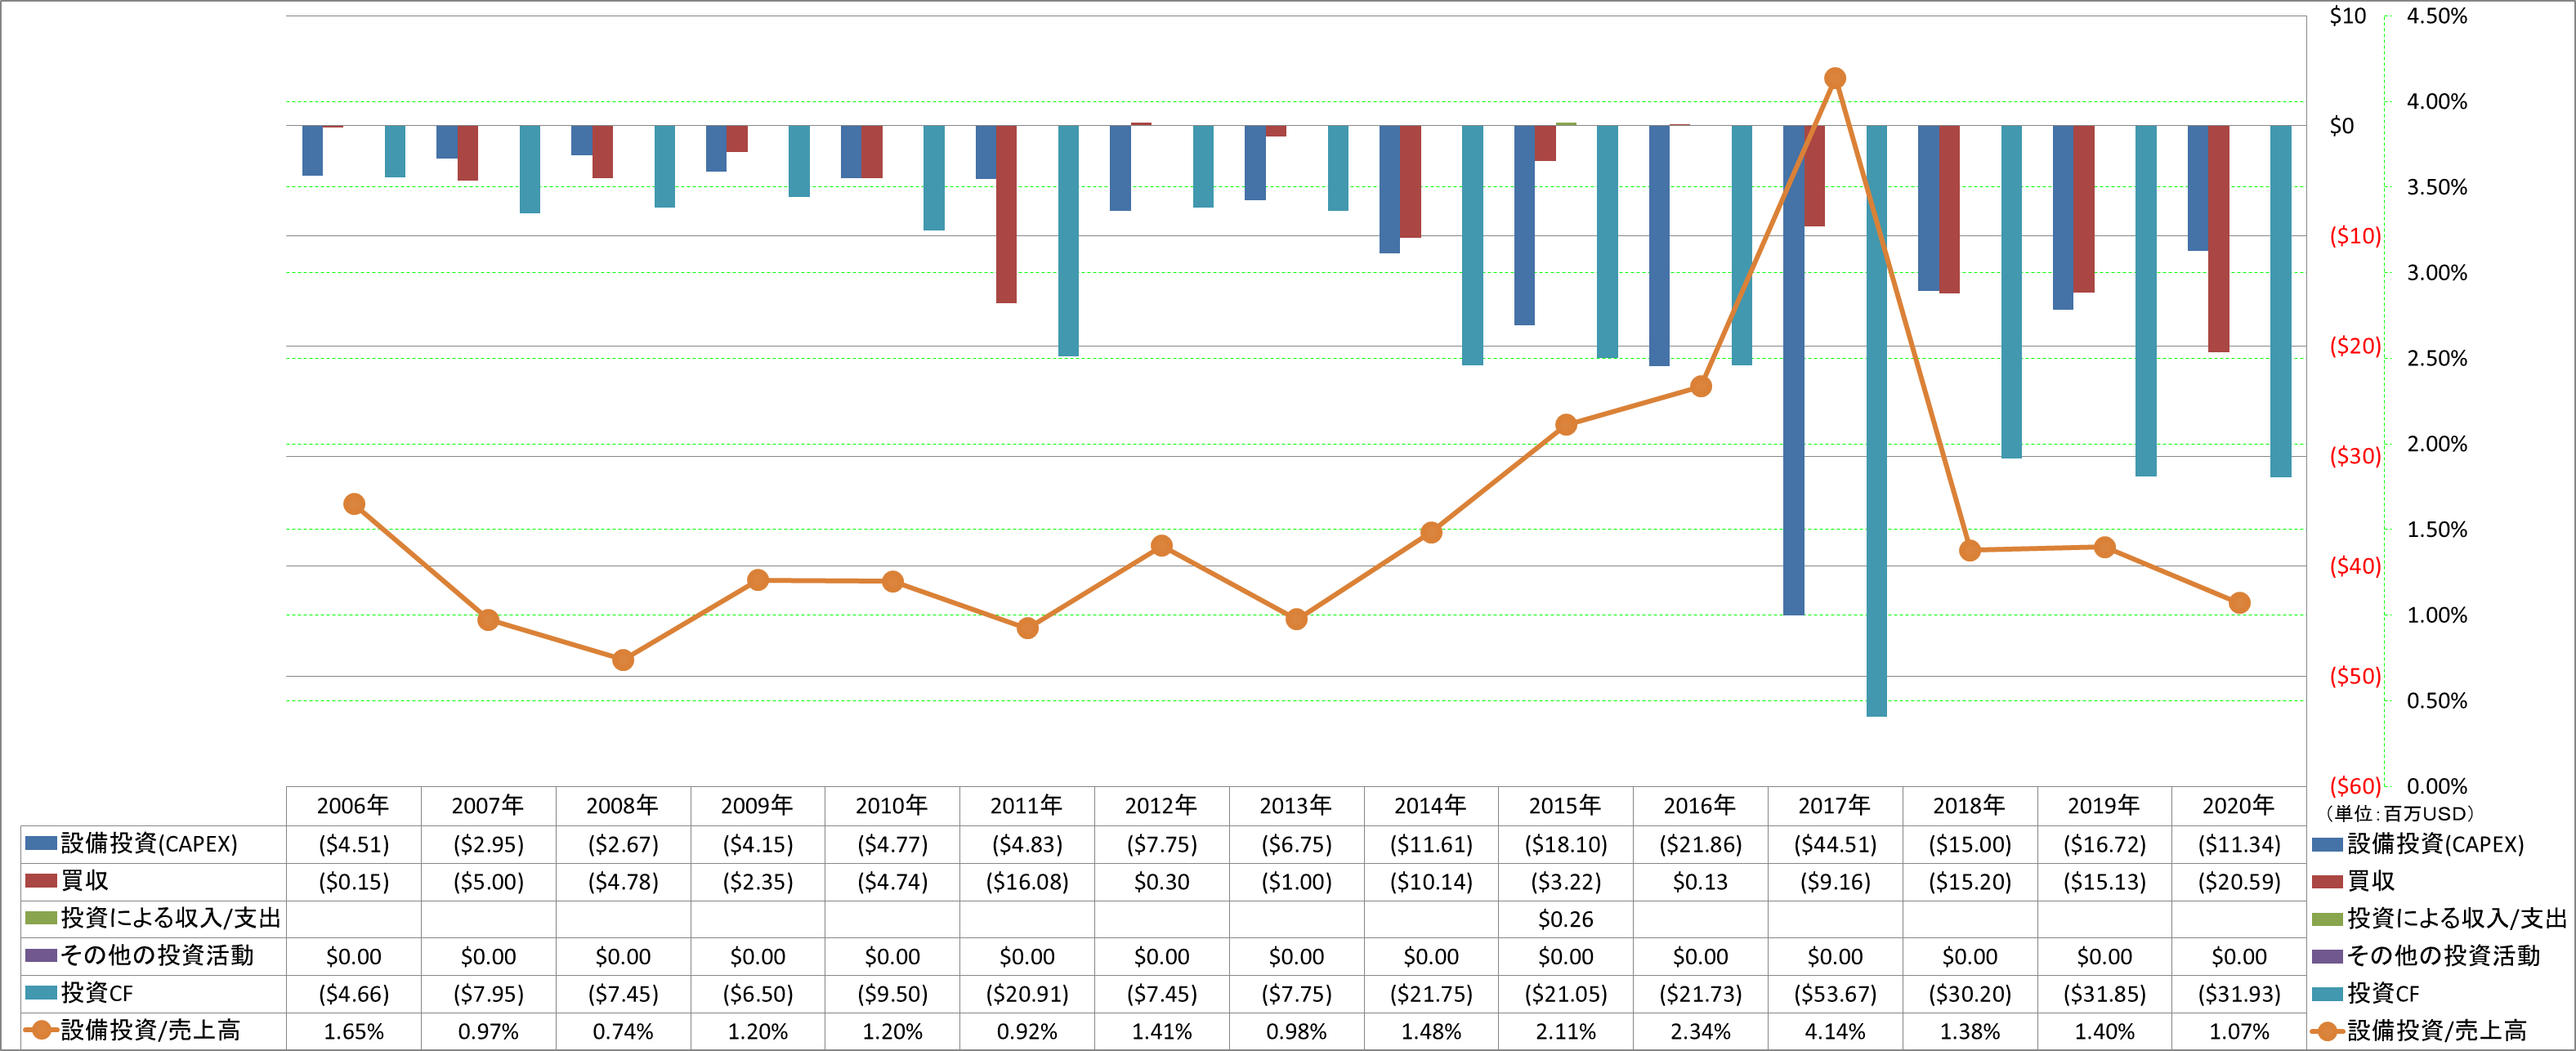Click the teal 投資CF legend swatch in the left table
The width and height of the screenshot is (2576, 1051).
pos(41,993)
